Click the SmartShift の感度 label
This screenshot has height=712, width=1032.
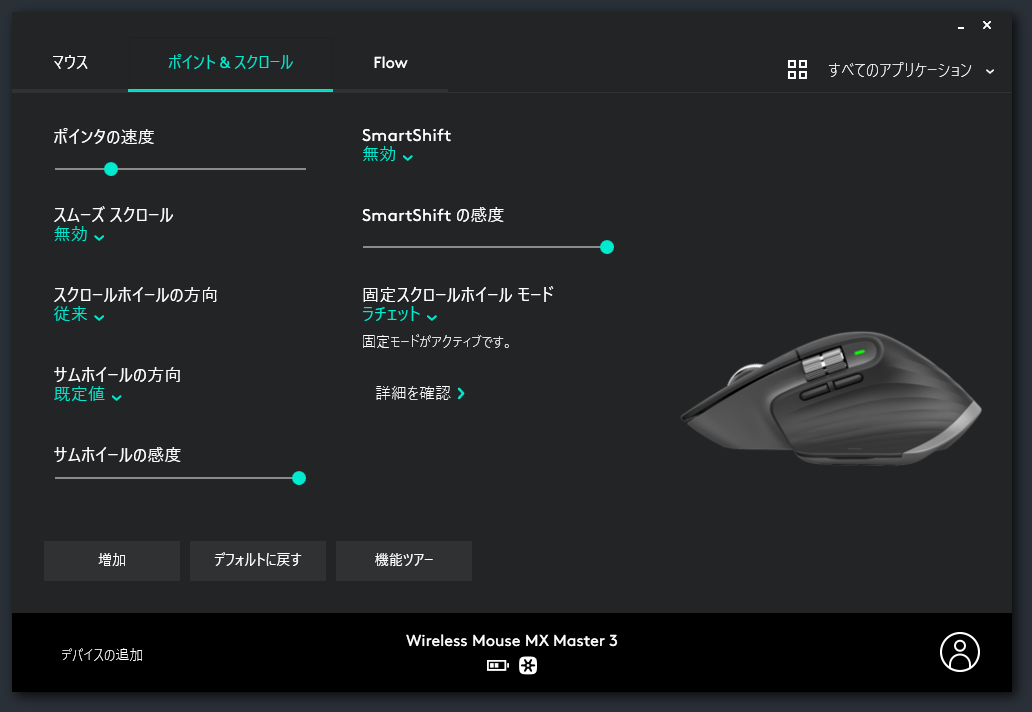(432, 215)
